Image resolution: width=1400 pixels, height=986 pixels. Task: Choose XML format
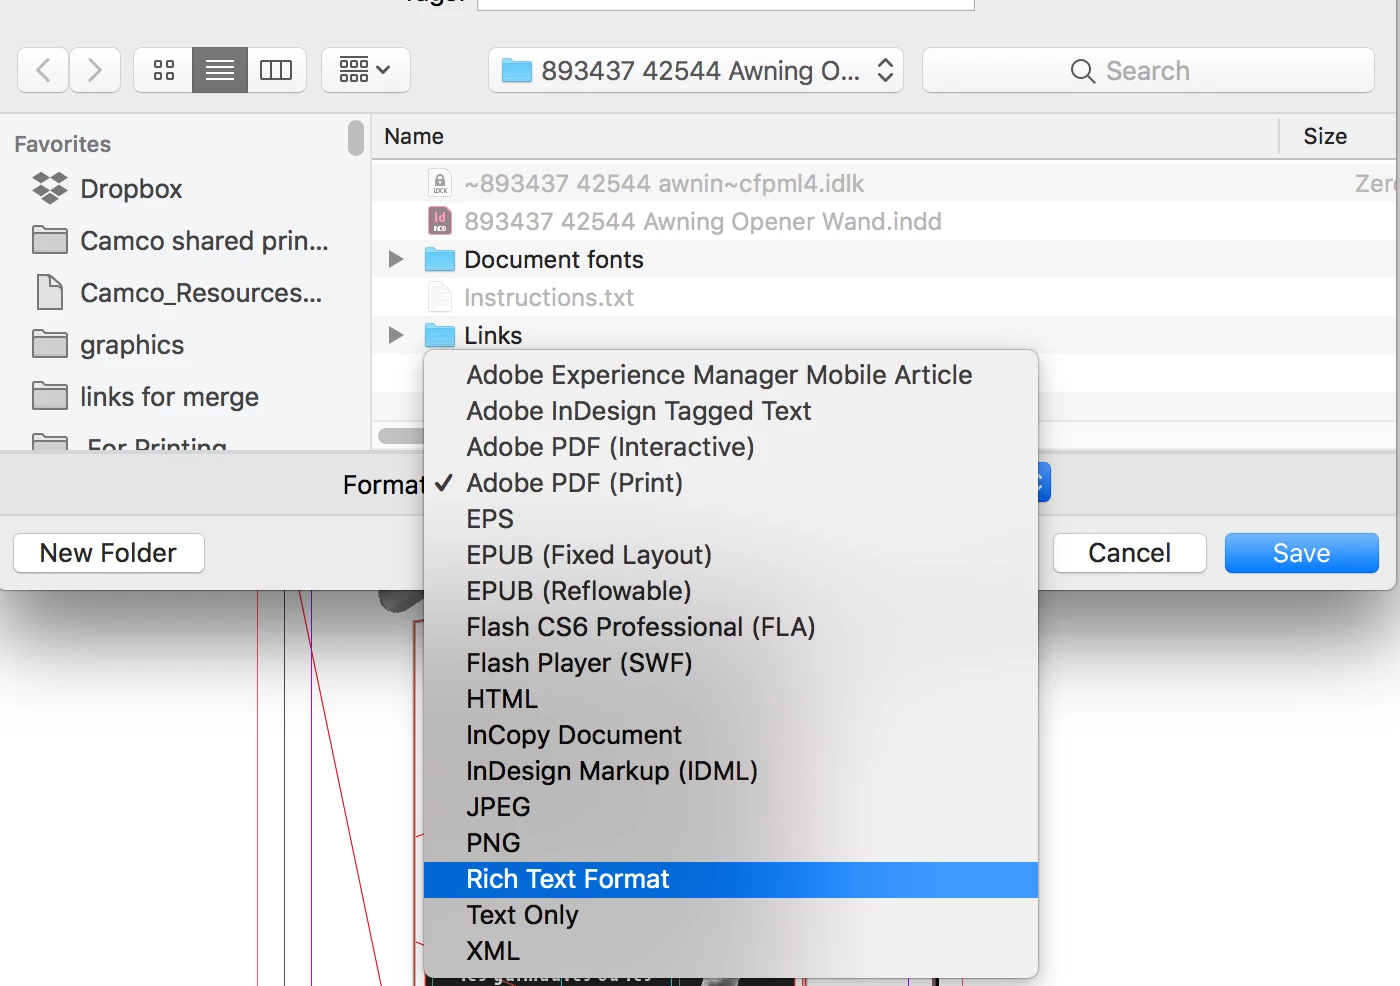point(731,951)
